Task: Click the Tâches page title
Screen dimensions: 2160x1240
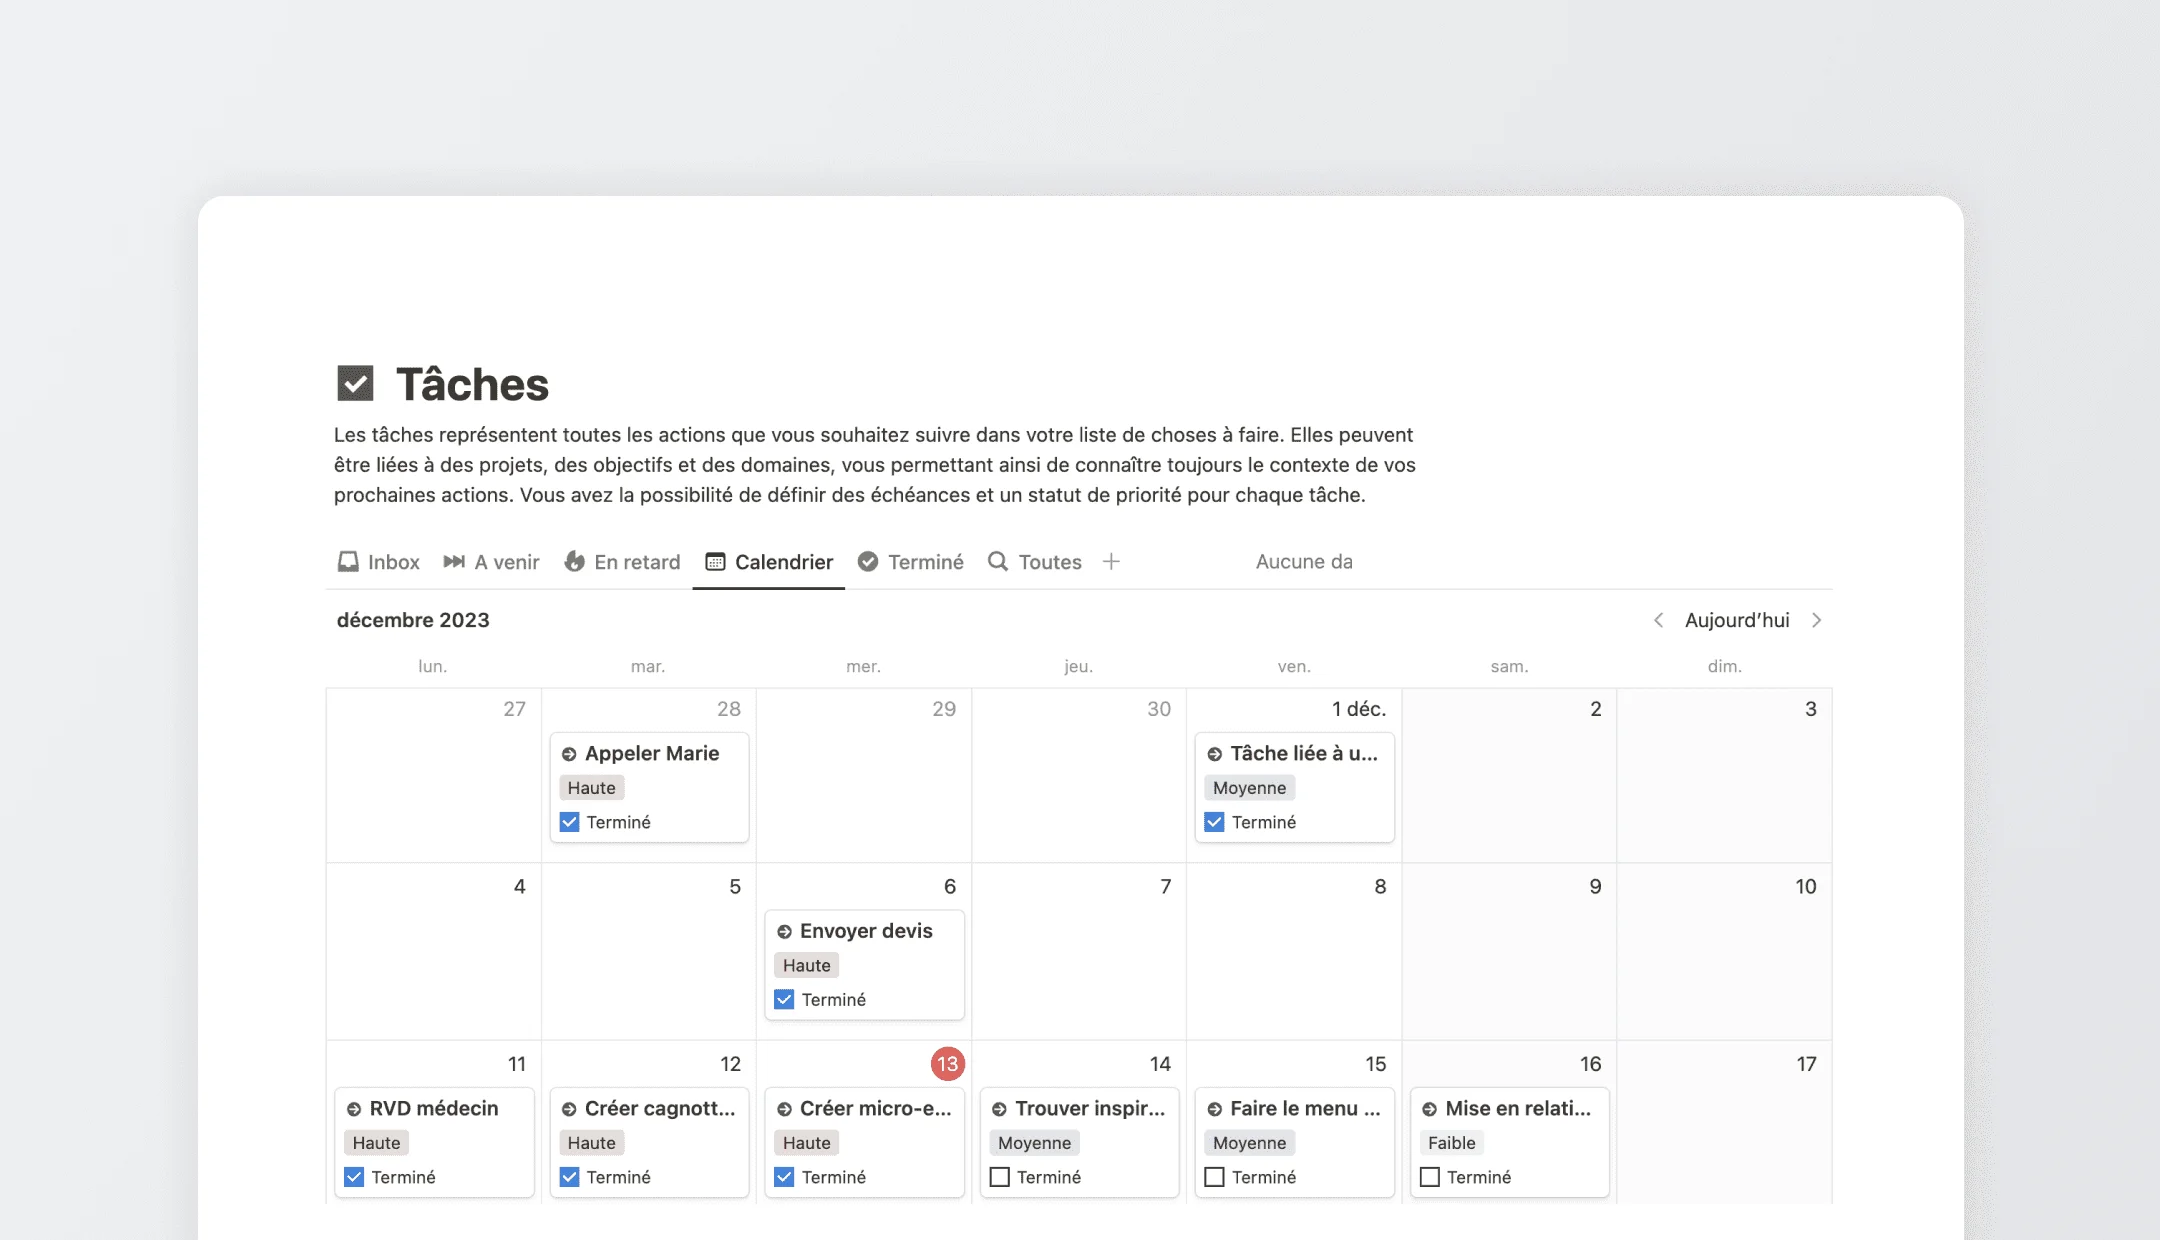Action: 472,384
